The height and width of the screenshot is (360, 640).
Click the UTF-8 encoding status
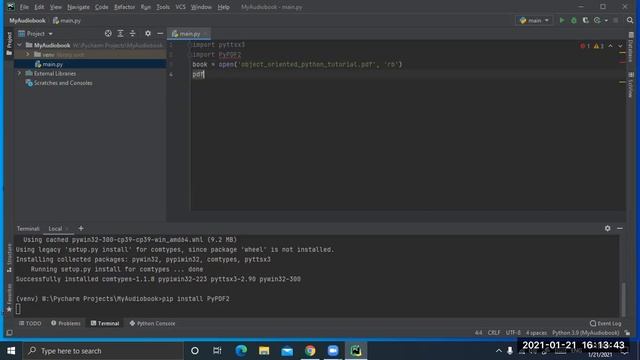[x=513, y=333]
